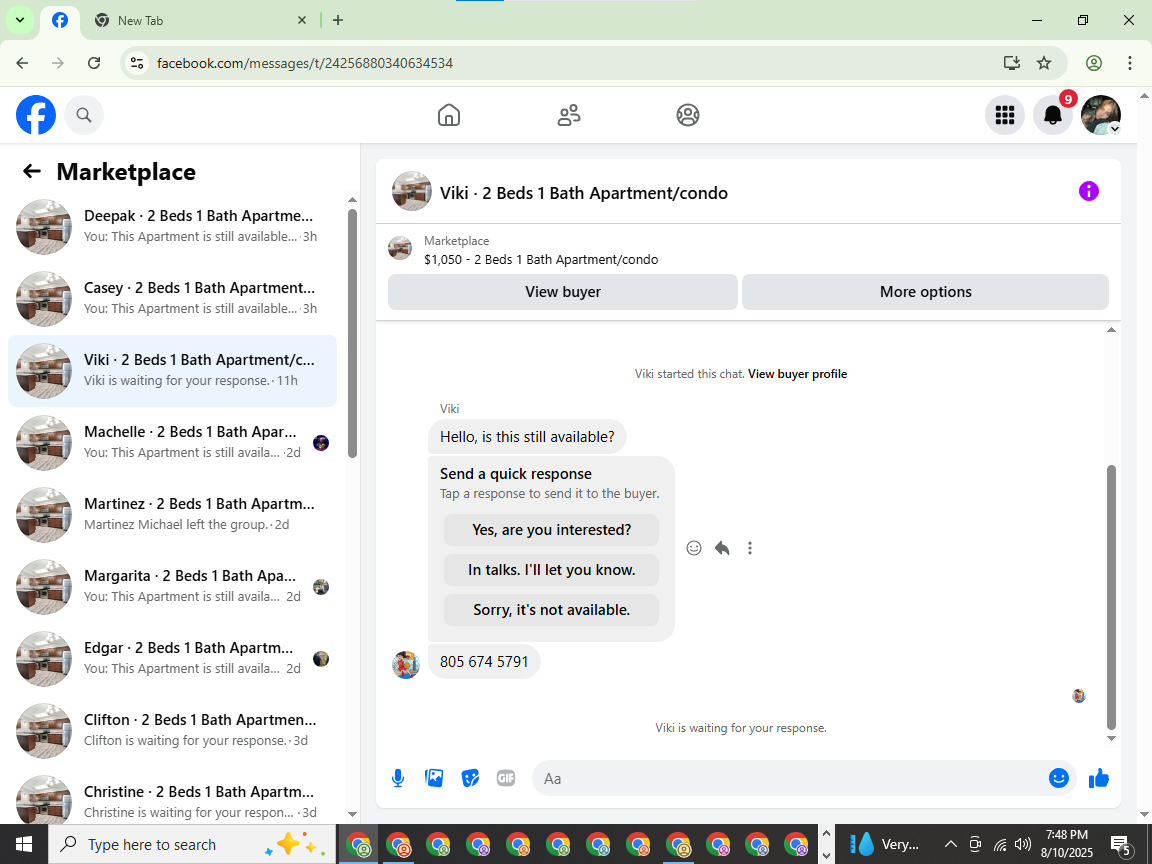Click Viki's avatar beside the phone number
This screenshot has height=864, width=1152.
coord(406,664)
